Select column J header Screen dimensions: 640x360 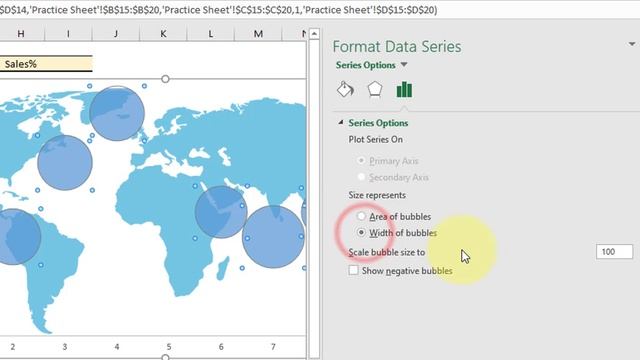116,34
